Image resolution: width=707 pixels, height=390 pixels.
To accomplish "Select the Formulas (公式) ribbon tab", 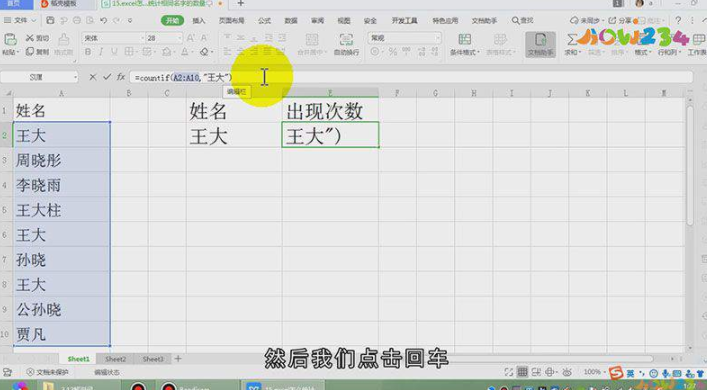I will tap(264, 21).
